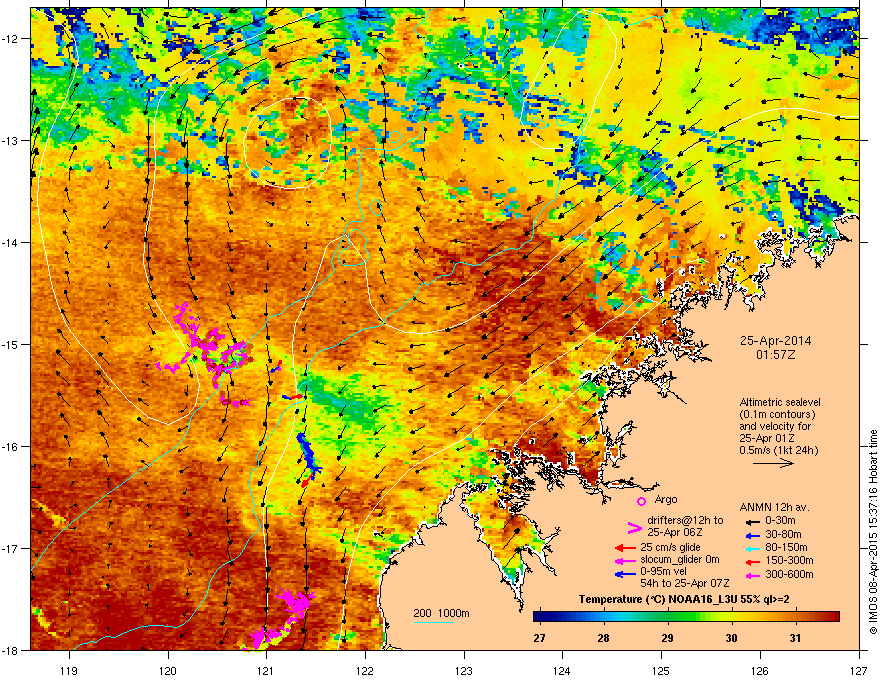The width and height of the screenshot is (880, 680).
Task: Click latitude axis label -12
Action: coord(10,39)
